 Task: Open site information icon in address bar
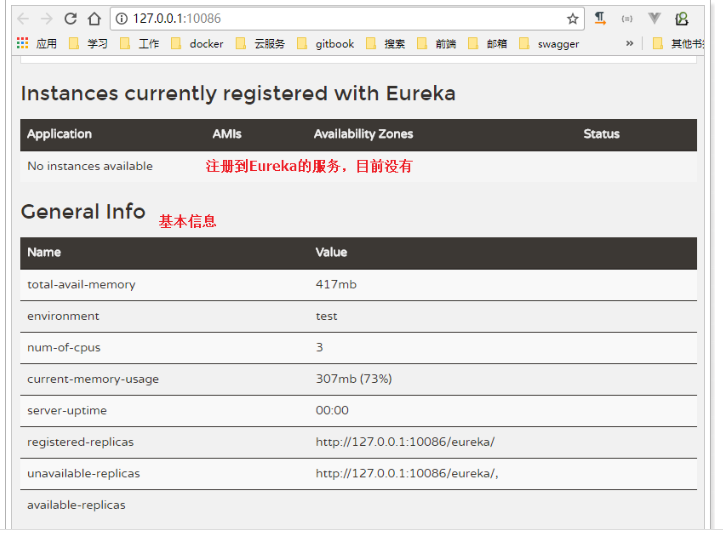point(121,19)
